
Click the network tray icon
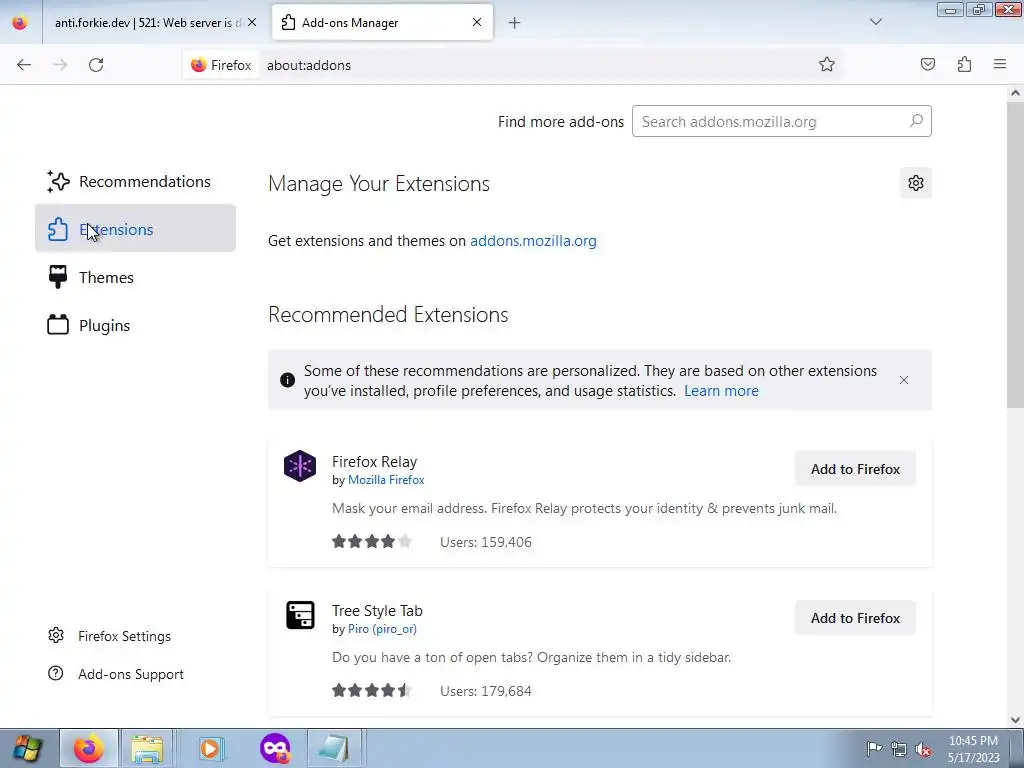899,749
